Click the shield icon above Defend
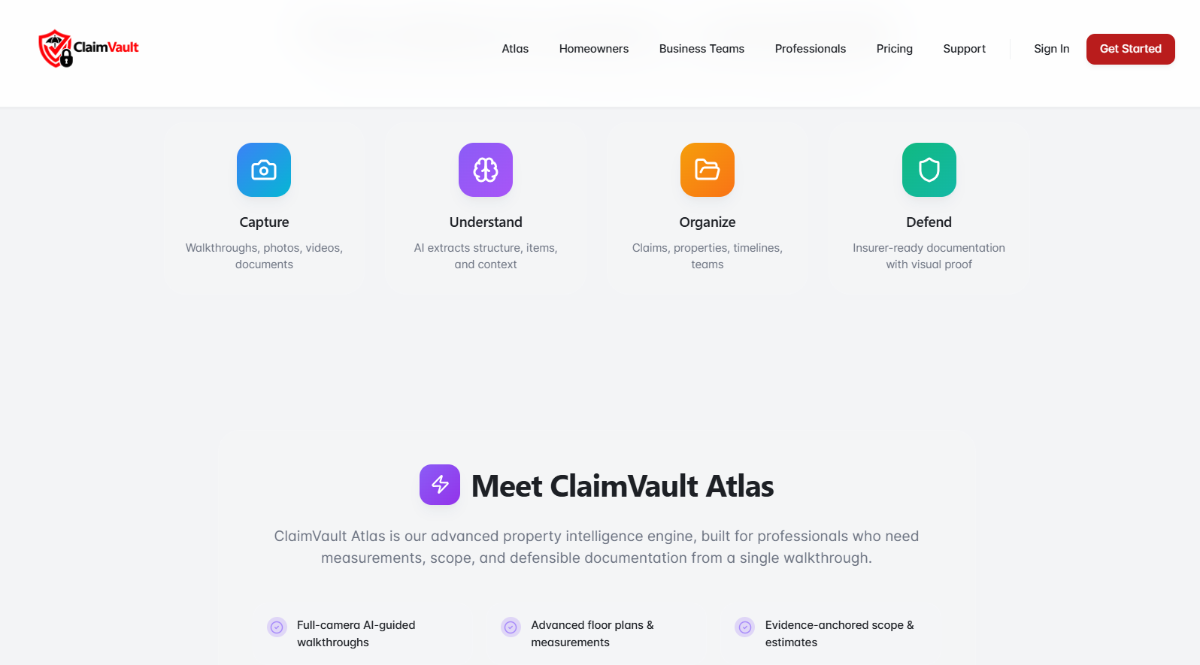 point(928,170)
